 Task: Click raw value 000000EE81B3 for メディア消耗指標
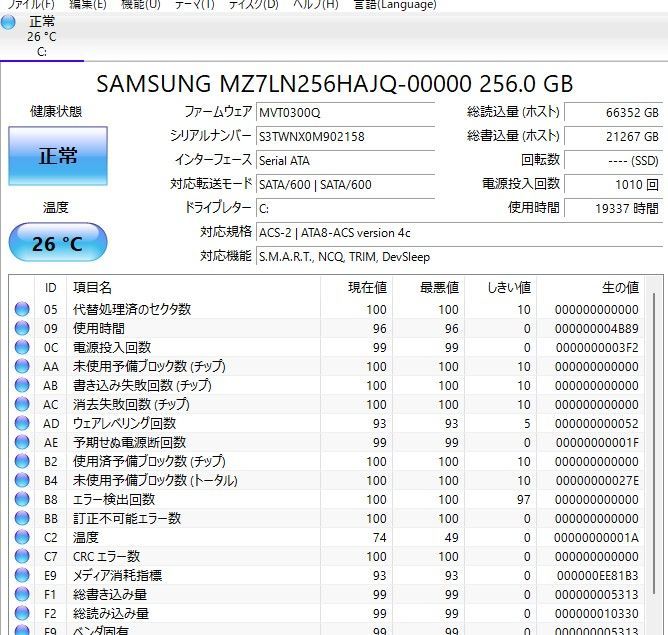(598, 576)
